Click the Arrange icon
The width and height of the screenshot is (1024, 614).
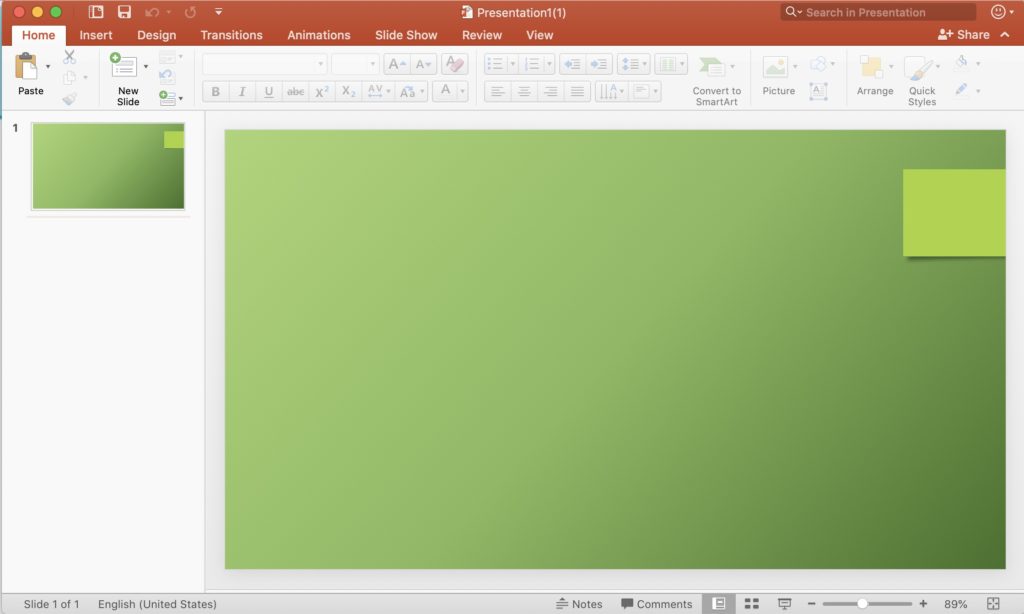871,68
